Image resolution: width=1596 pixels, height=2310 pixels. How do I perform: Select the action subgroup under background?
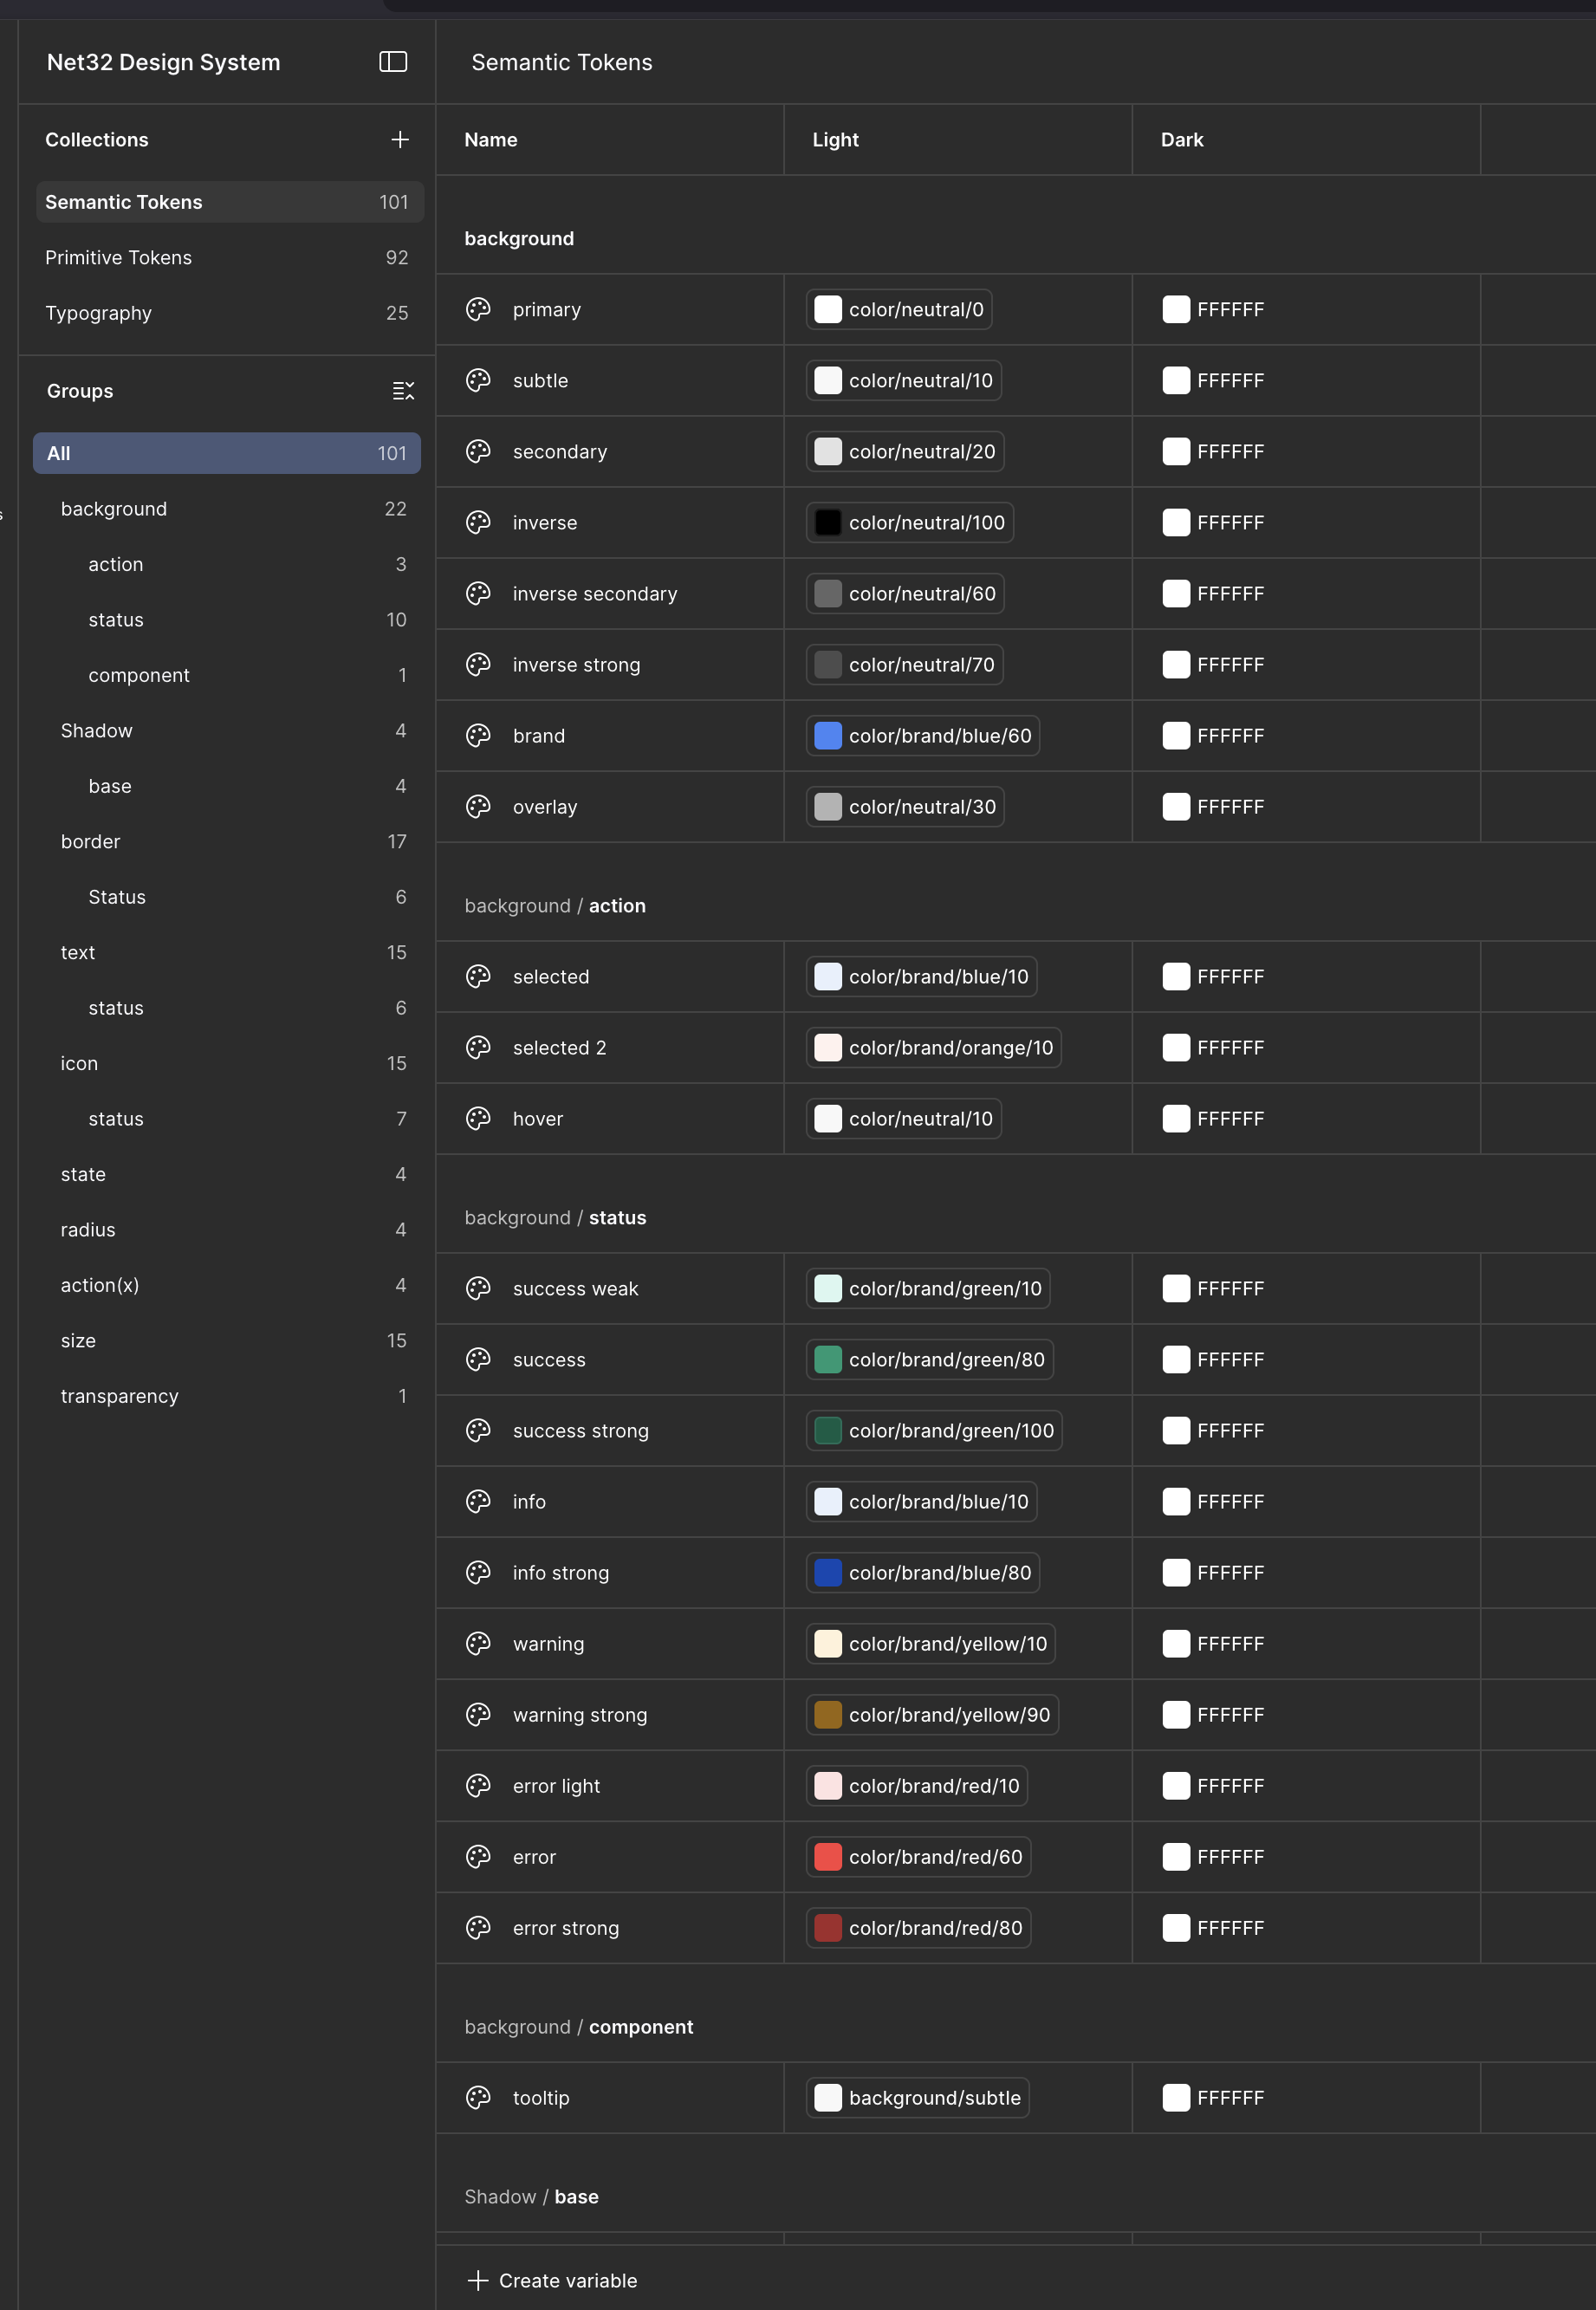(x=227, y=565)
